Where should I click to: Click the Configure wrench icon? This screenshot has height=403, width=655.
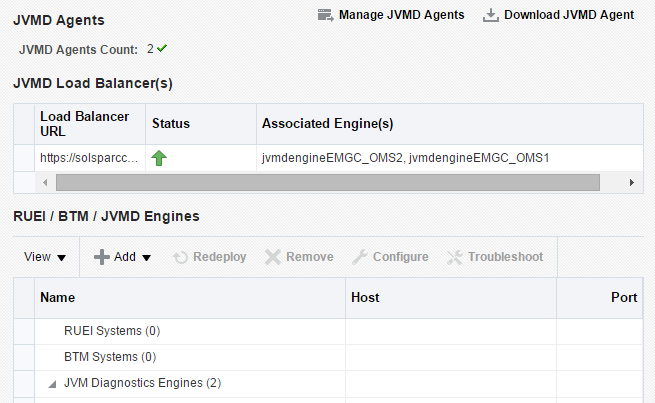click(360, 257)
